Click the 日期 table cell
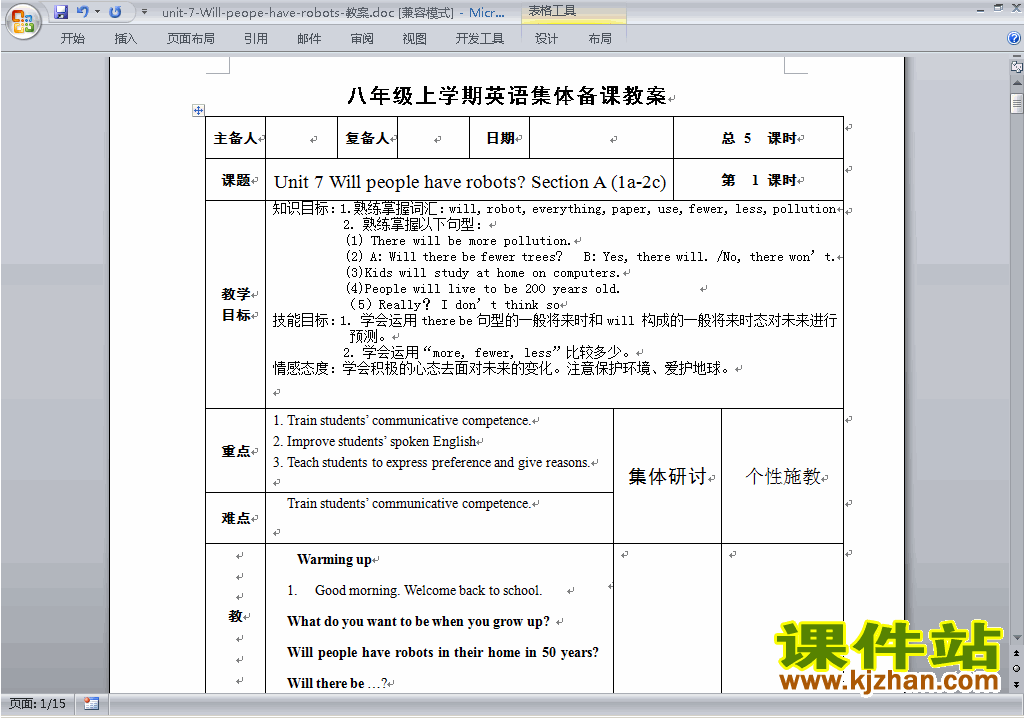Image resolution: width=1024 pixels, height=718 pixels. pos(500,138)
